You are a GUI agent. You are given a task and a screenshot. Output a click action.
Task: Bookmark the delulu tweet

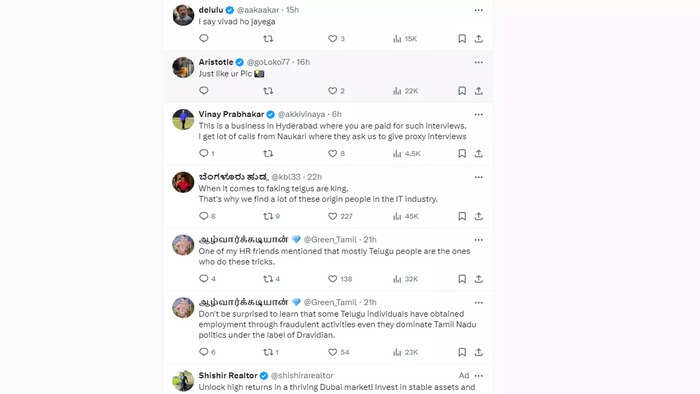(462, 39)
